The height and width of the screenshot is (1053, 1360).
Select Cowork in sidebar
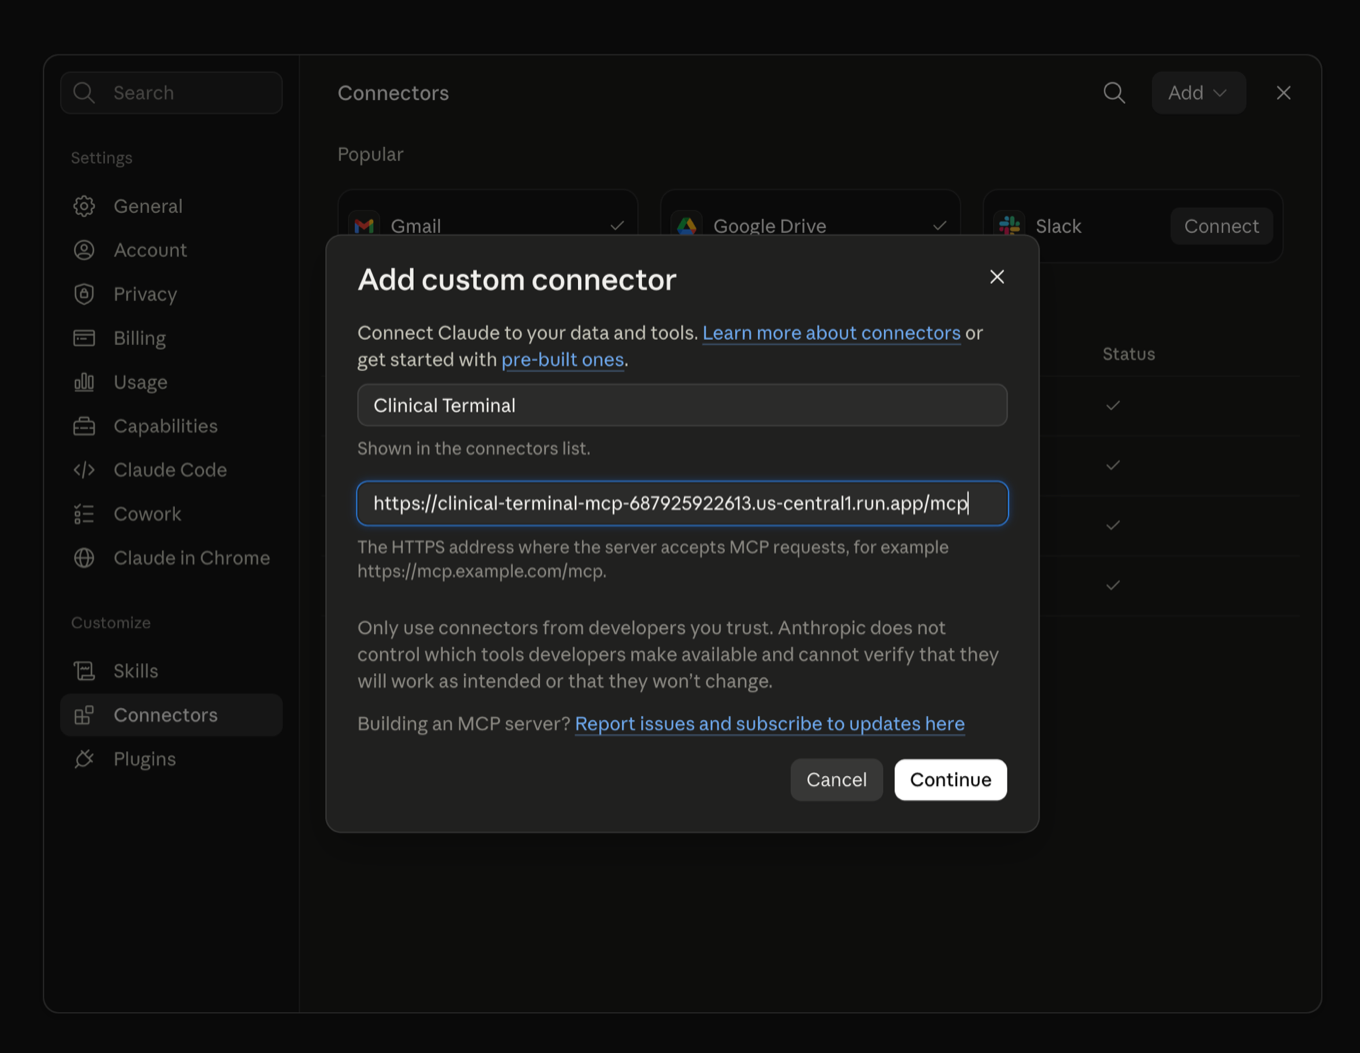pos(172,514)
